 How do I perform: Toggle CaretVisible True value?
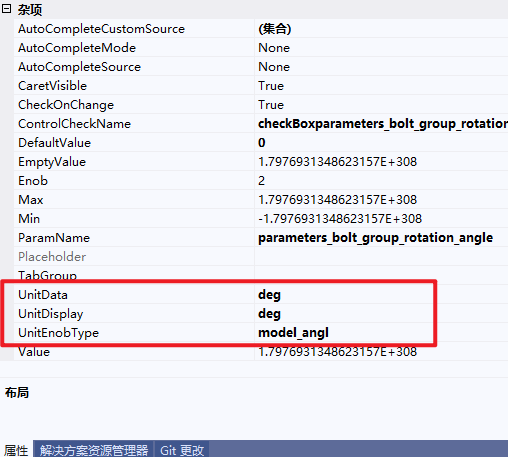[381, 86]
